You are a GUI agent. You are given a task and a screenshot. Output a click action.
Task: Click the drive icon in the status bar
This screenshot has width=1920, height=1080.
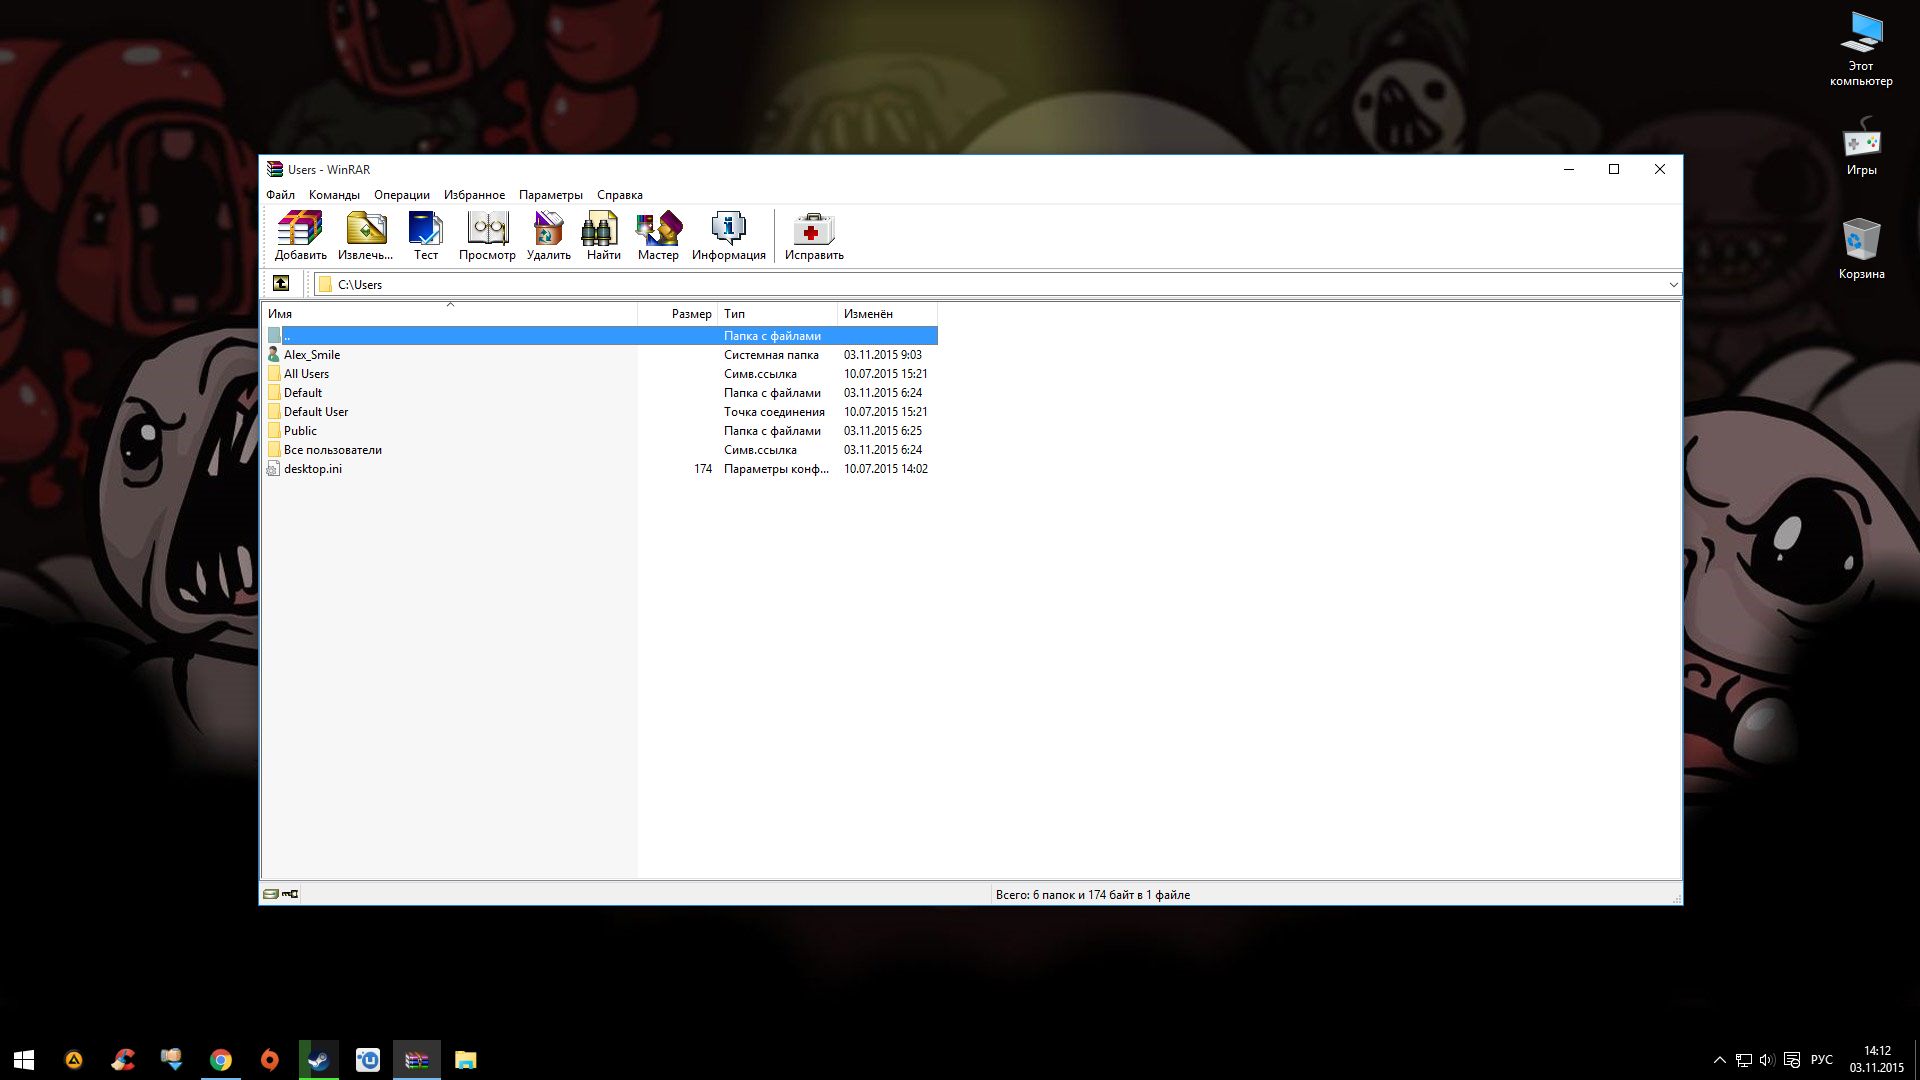(x=271, y=894)
